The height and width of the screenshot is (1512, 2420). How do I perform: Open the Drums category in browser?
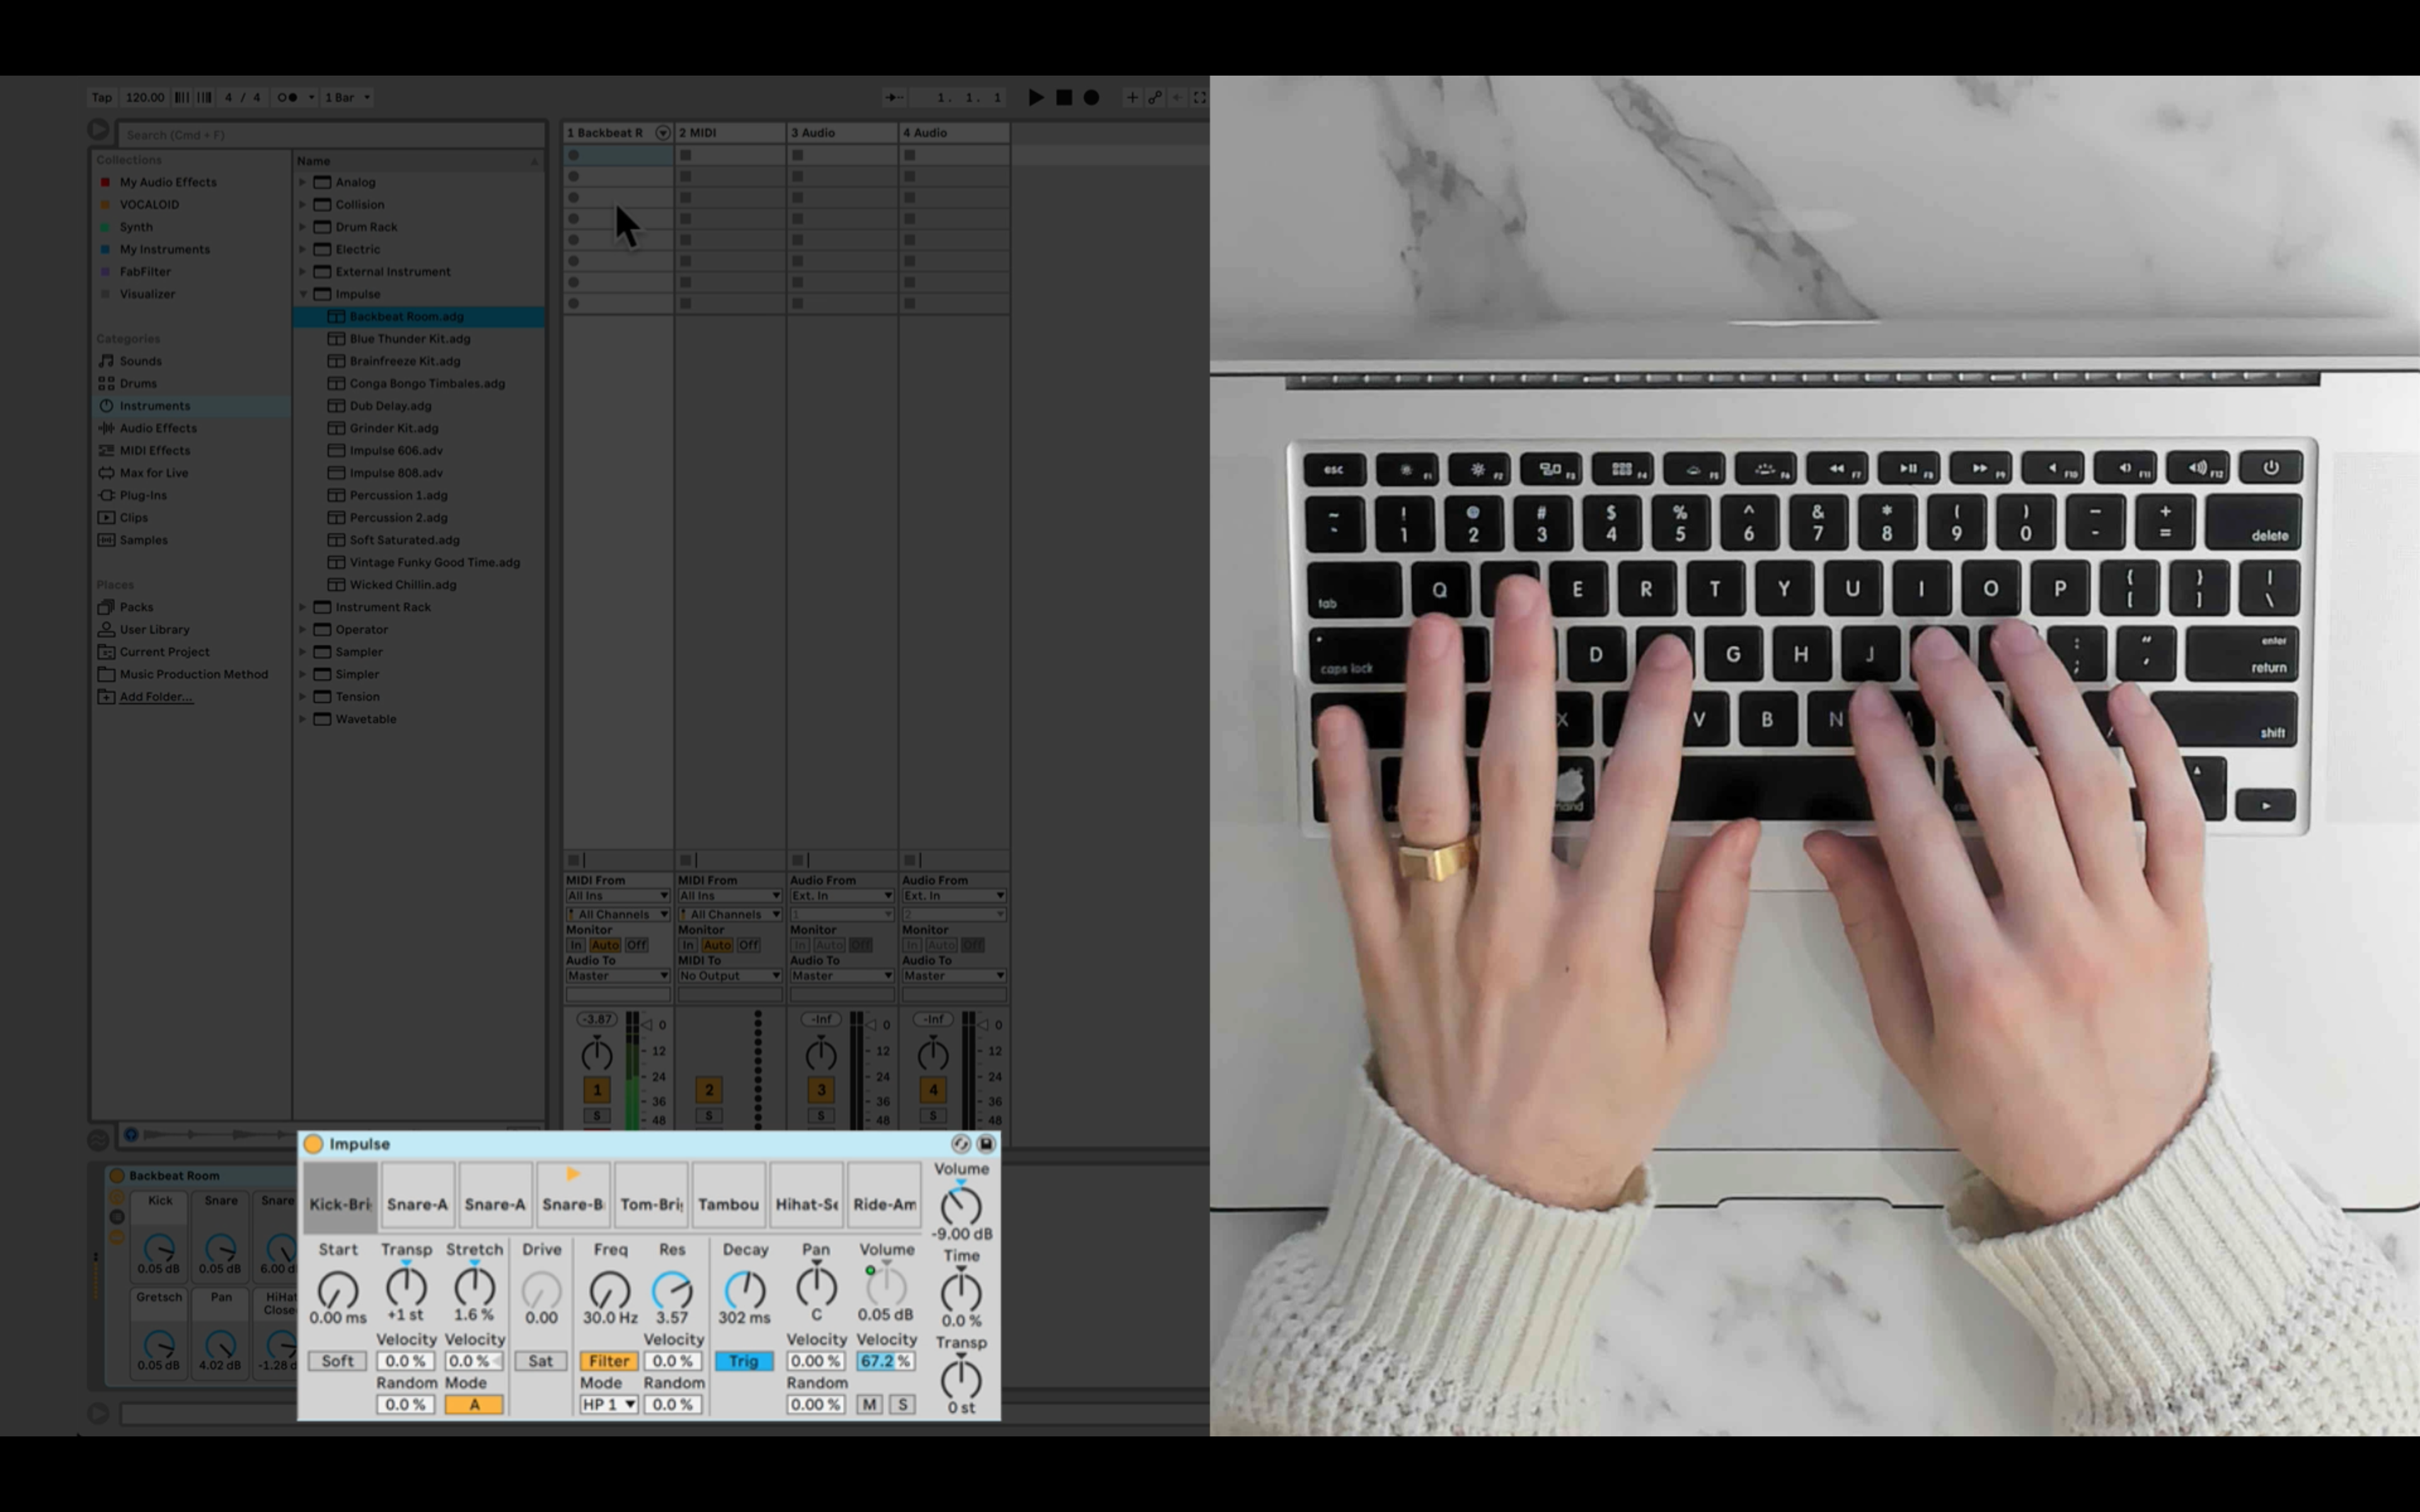pos(138,383)
